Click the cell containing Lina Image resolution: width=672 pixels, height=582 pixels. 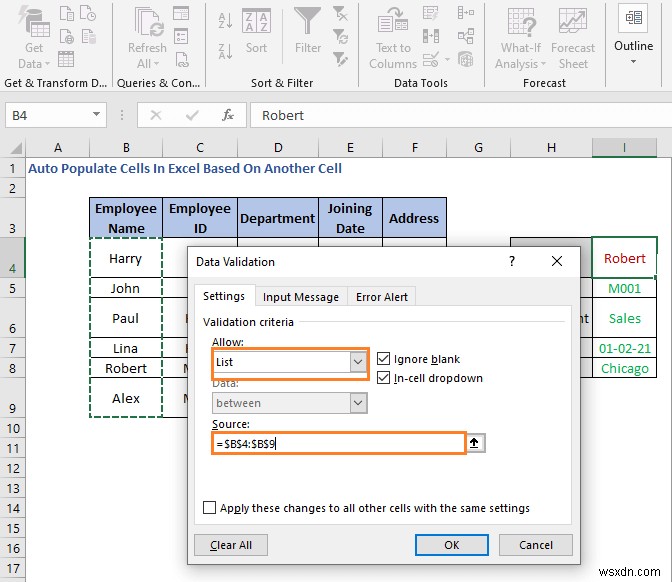tap(126, 348)
